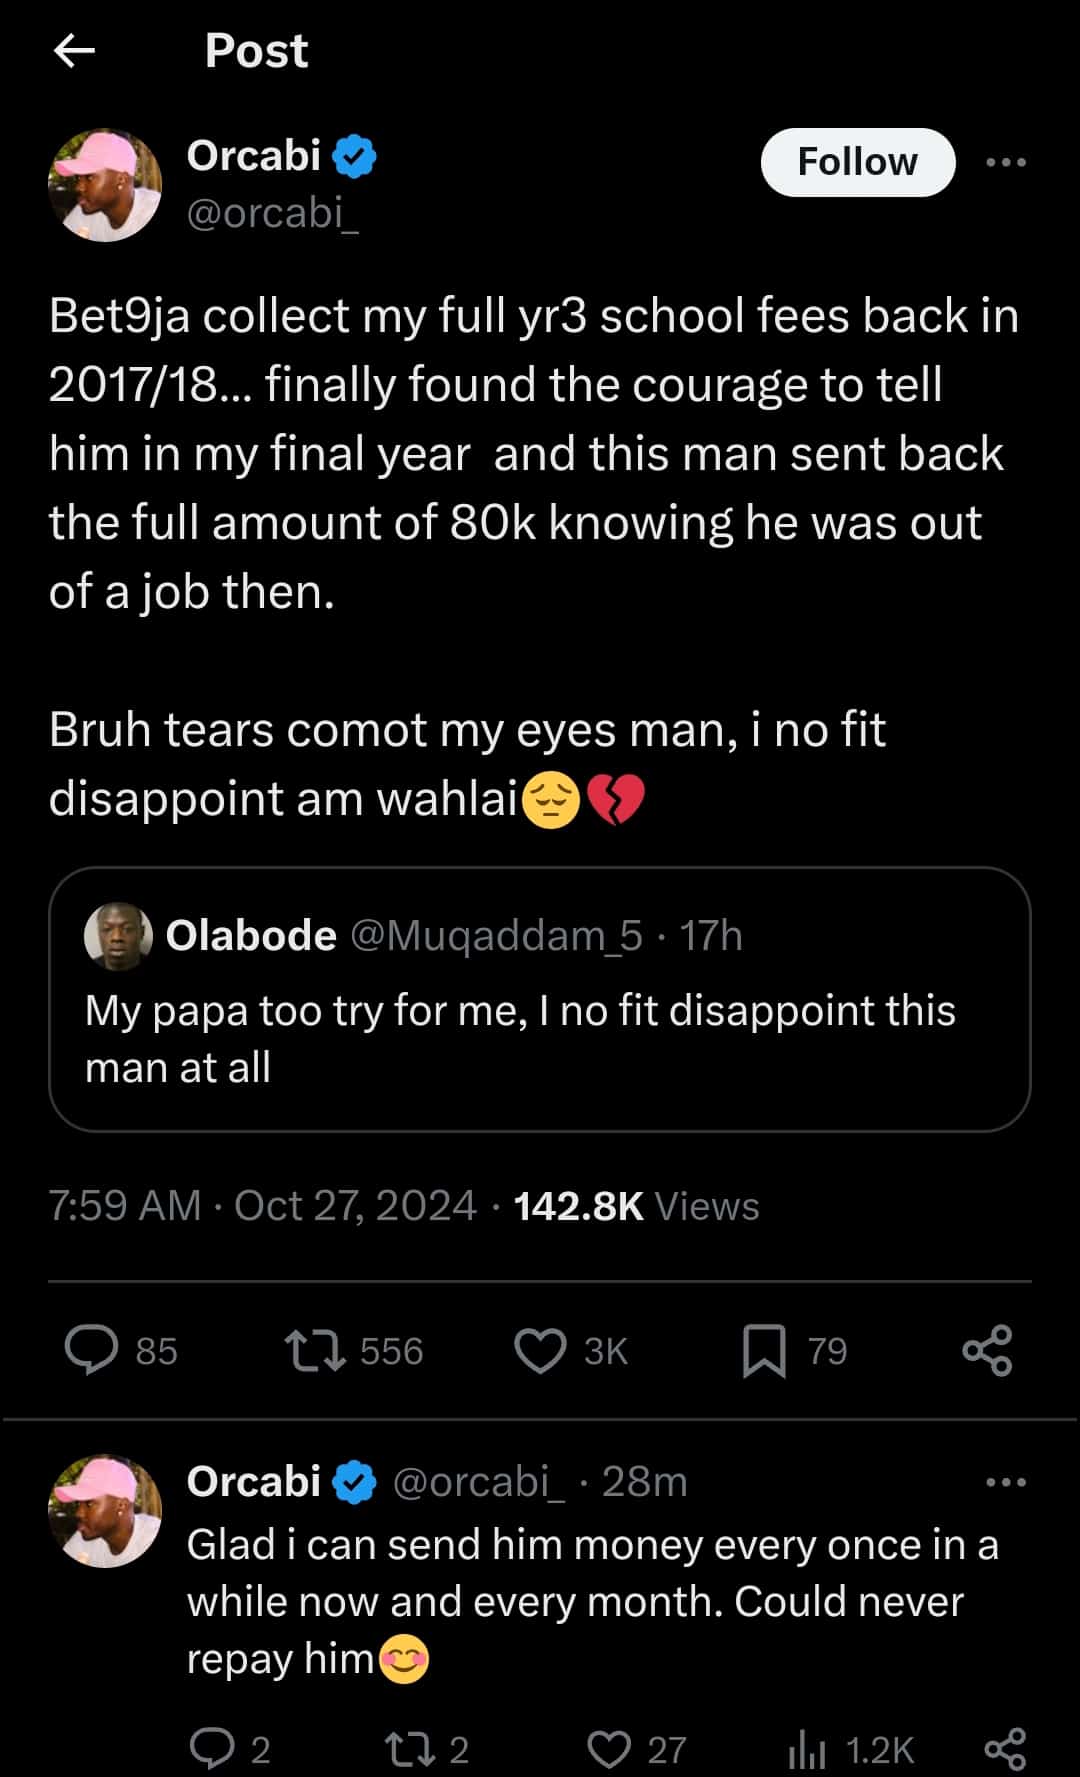Like the main post
The height and width of the screenshot is (1777, 1080).
pos(540,1350)
